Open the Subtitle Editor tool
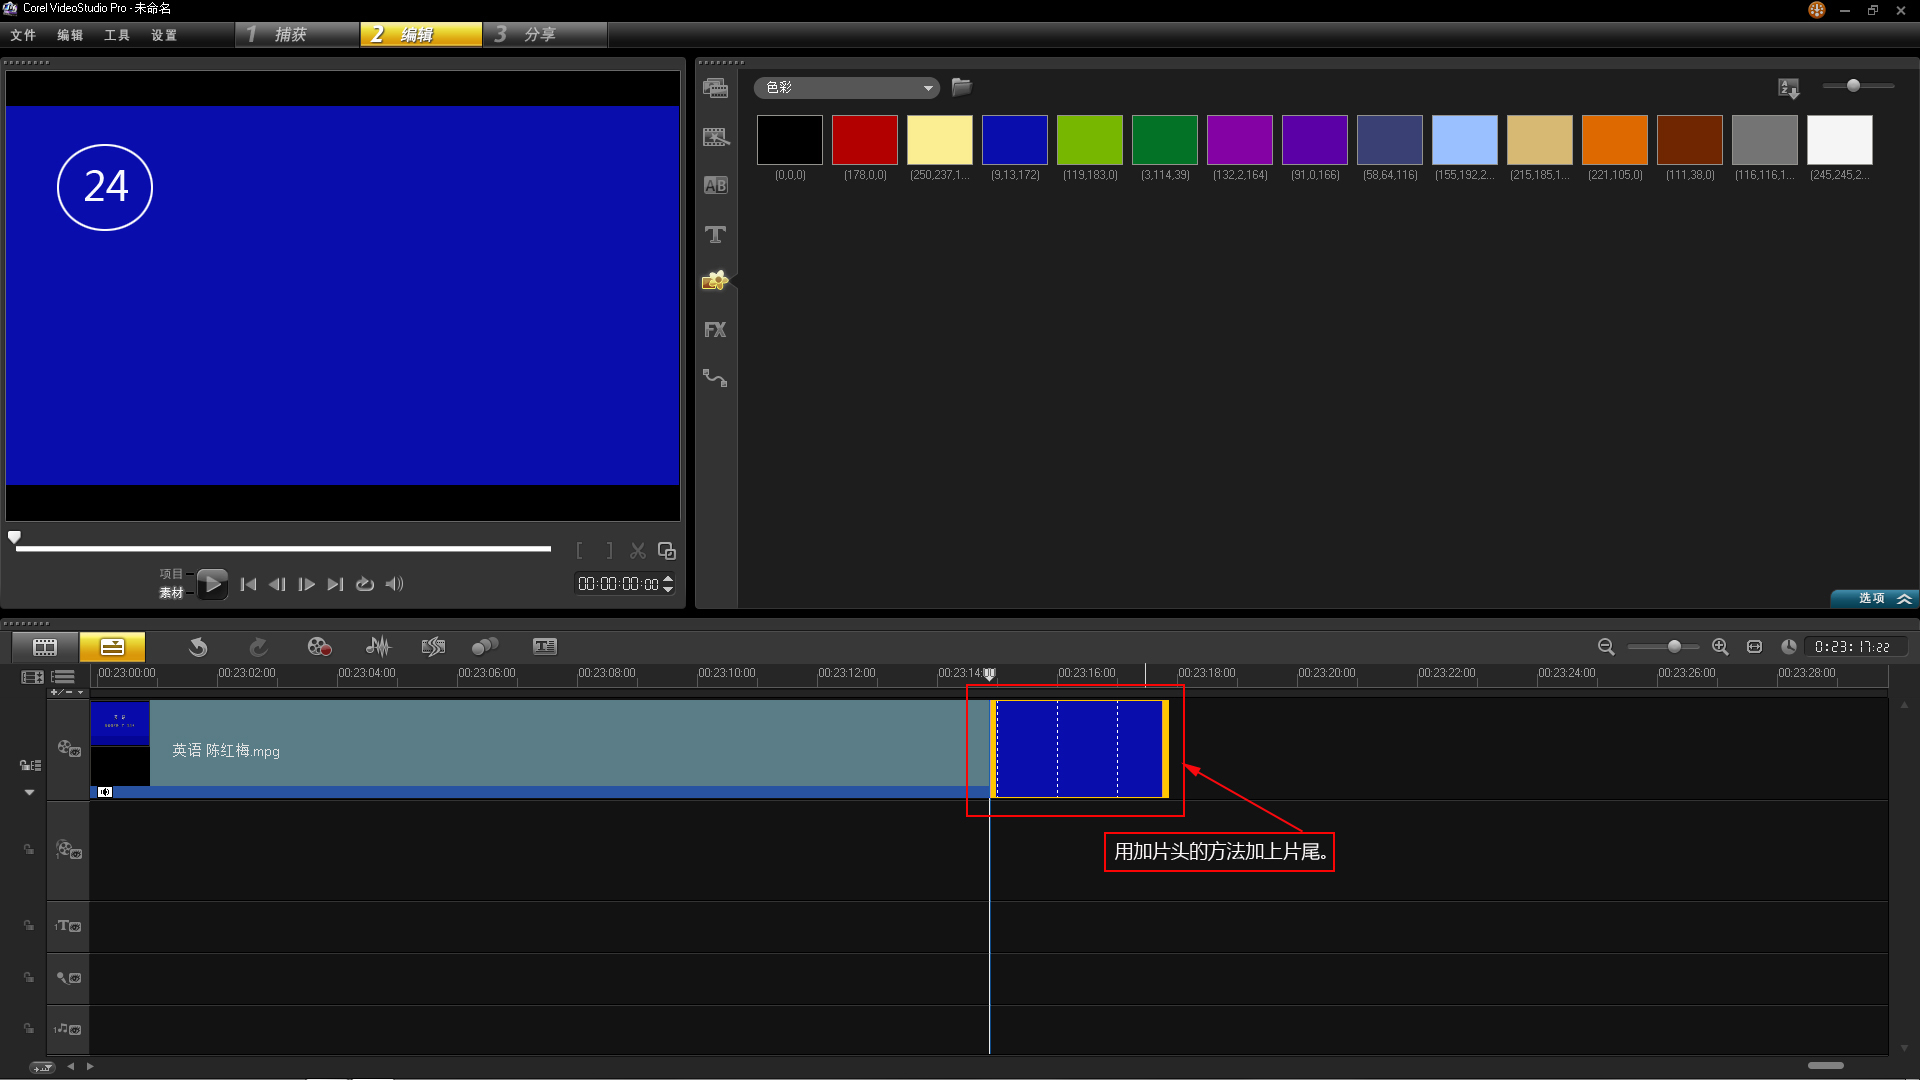Image resolution: width=1920 pixels, height=1080 pixels. pyautogui.click(x=544, y=647)
